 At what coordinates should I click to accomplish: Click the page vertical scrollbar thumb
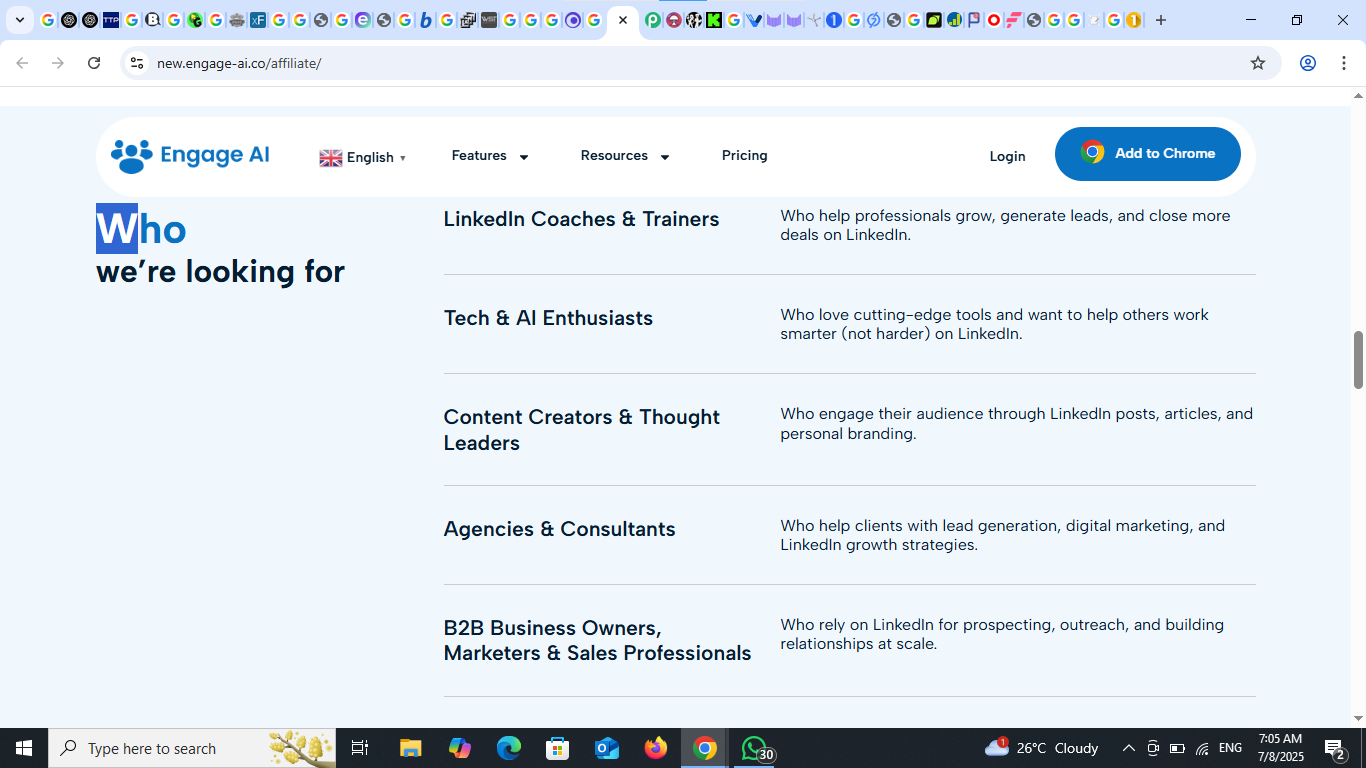click(1358, 360)
